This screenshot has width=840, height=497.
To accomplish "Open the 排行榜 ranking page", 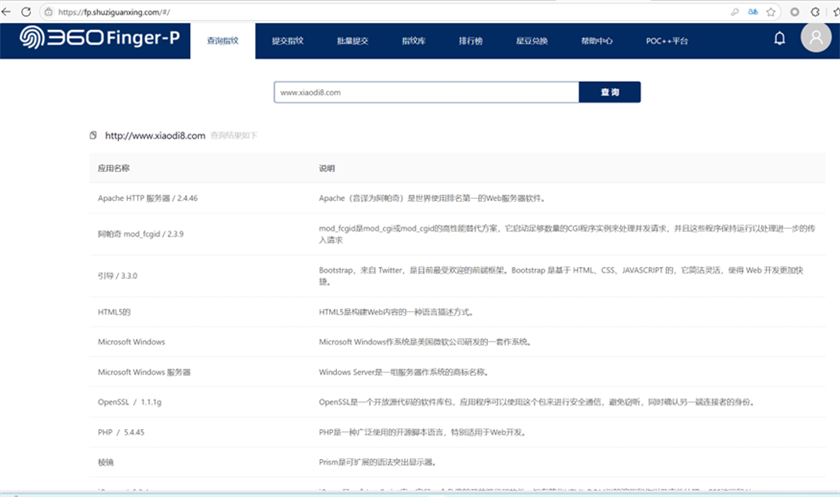I will click(x=470, y=41).
